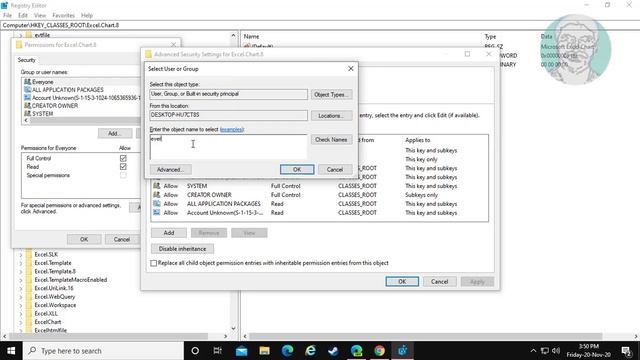The image size is (640, 360).
Task: Open Locations button in Select User dialog
Action: point(331,116)
